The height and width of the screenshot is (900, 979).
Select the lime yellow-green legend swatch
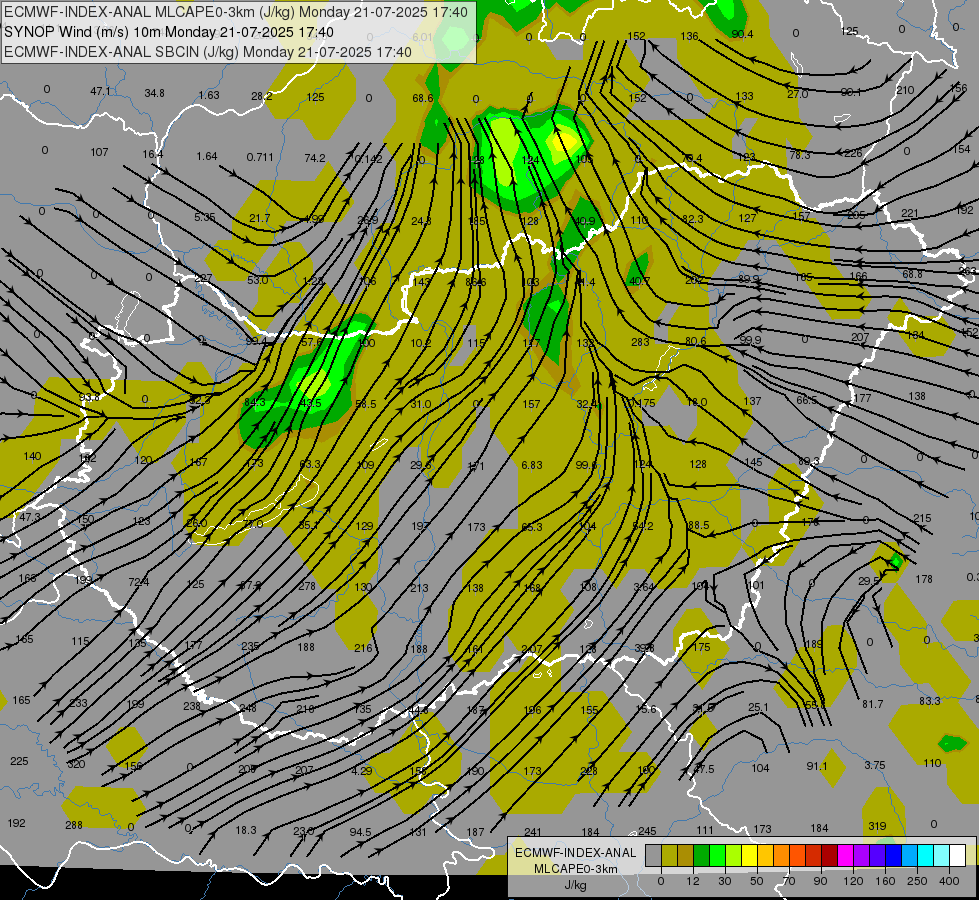tap(734, 855)
